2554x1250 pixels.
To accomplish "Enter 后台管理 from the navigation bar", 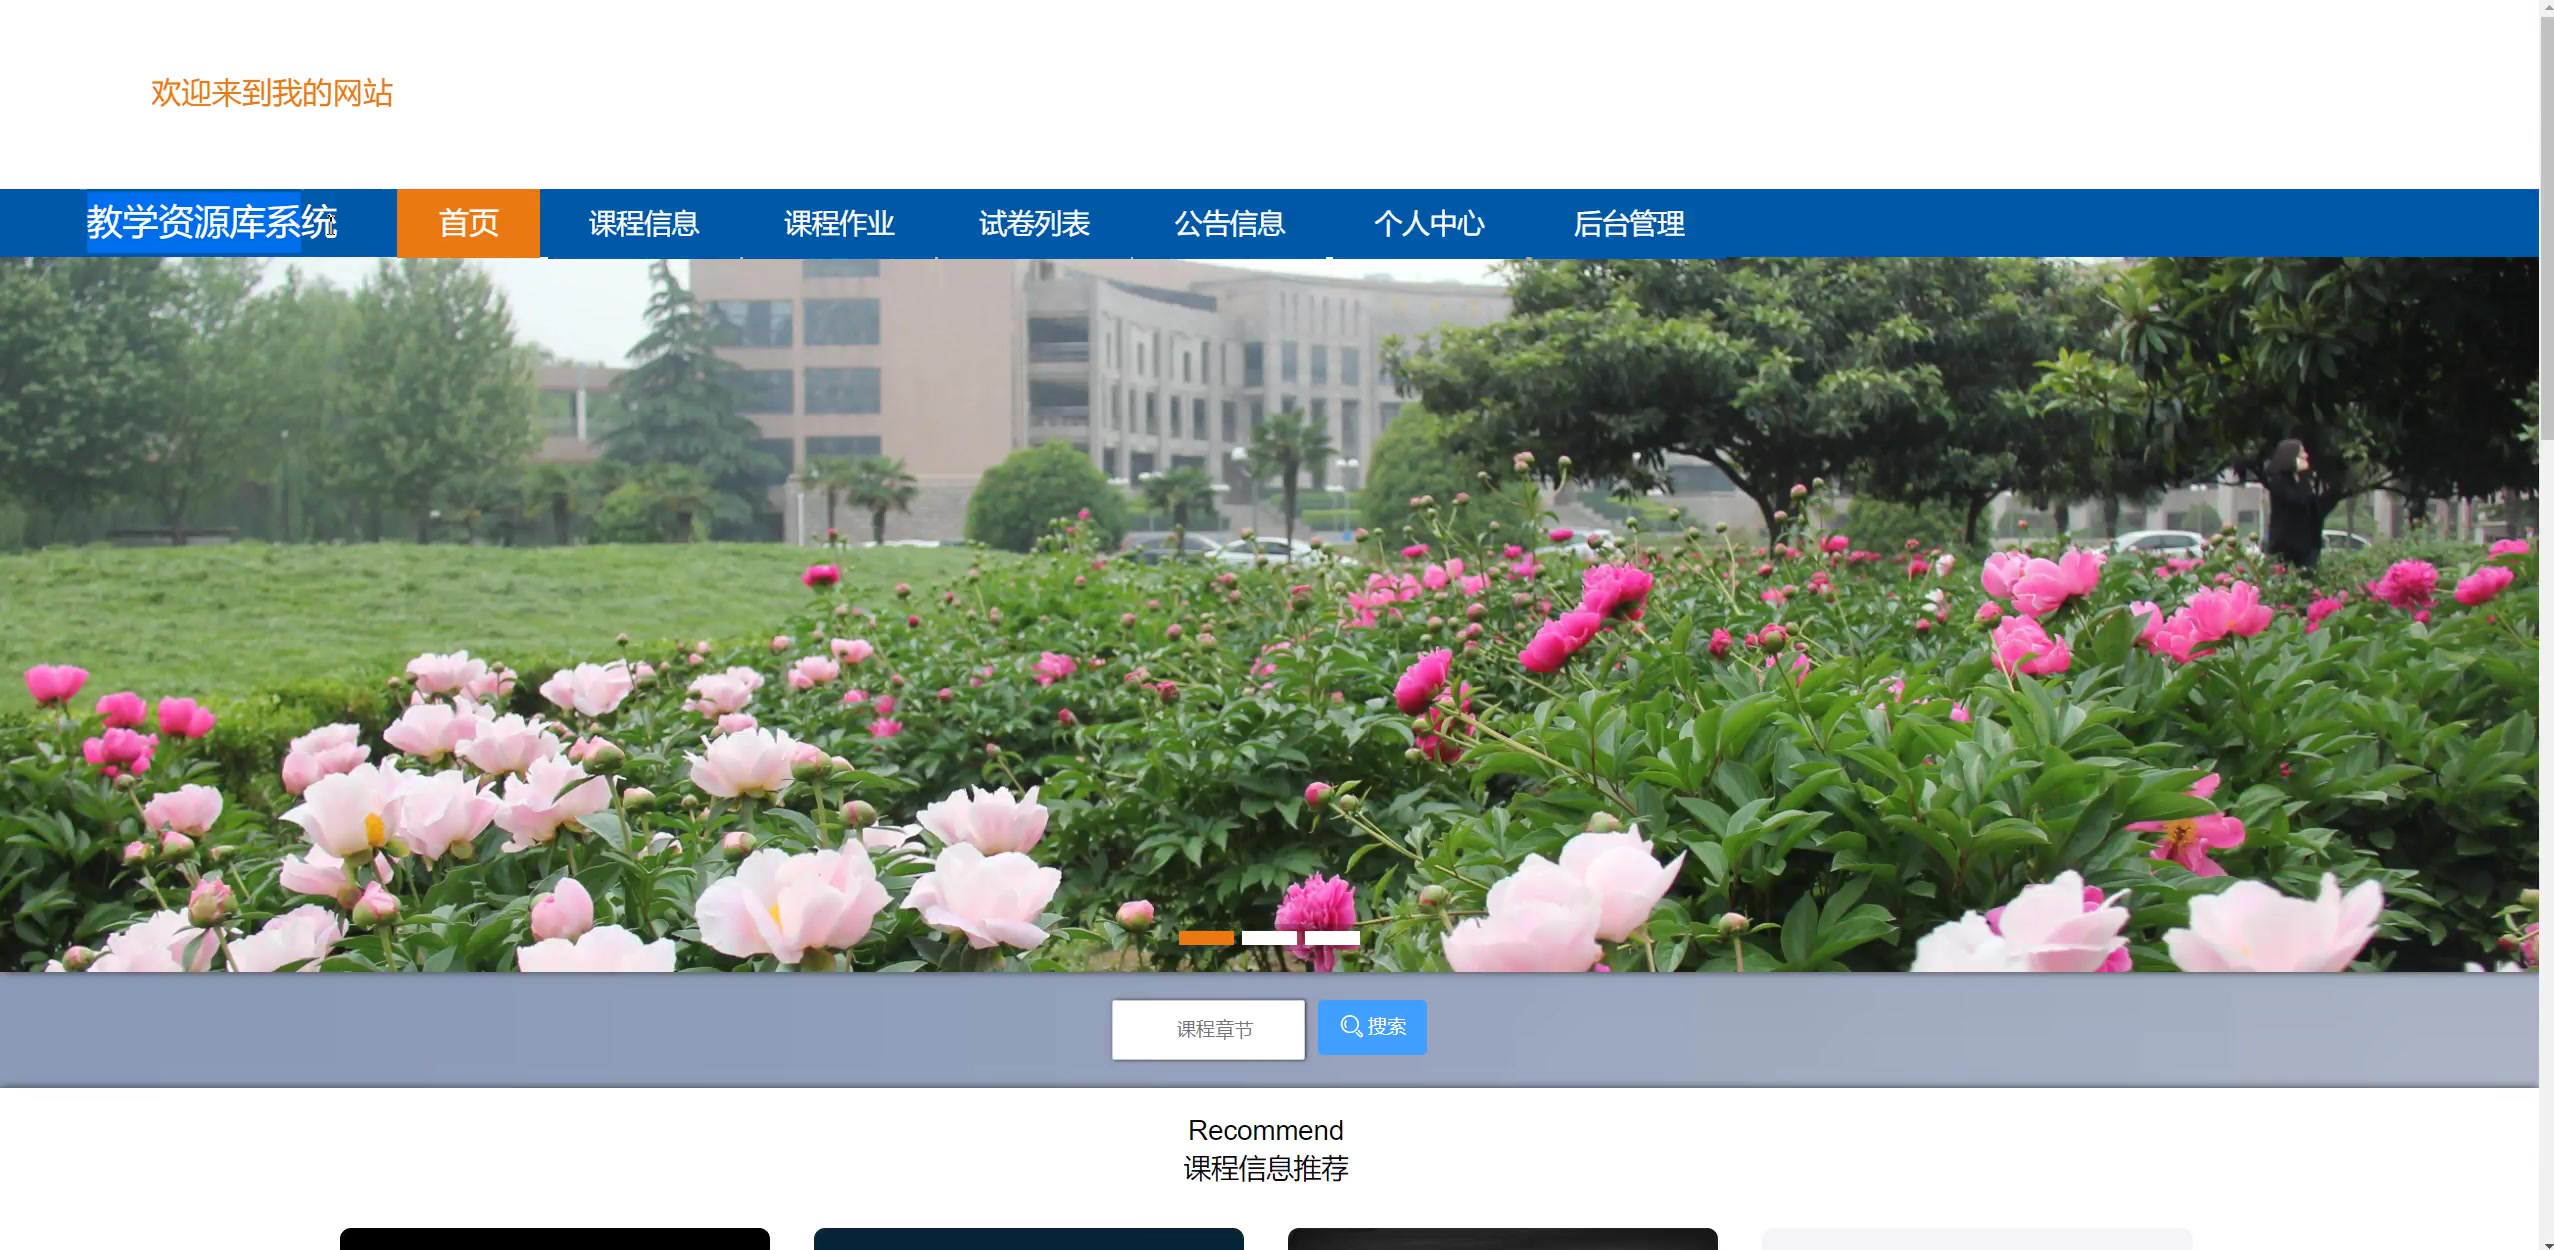I will click(1628, 223).
